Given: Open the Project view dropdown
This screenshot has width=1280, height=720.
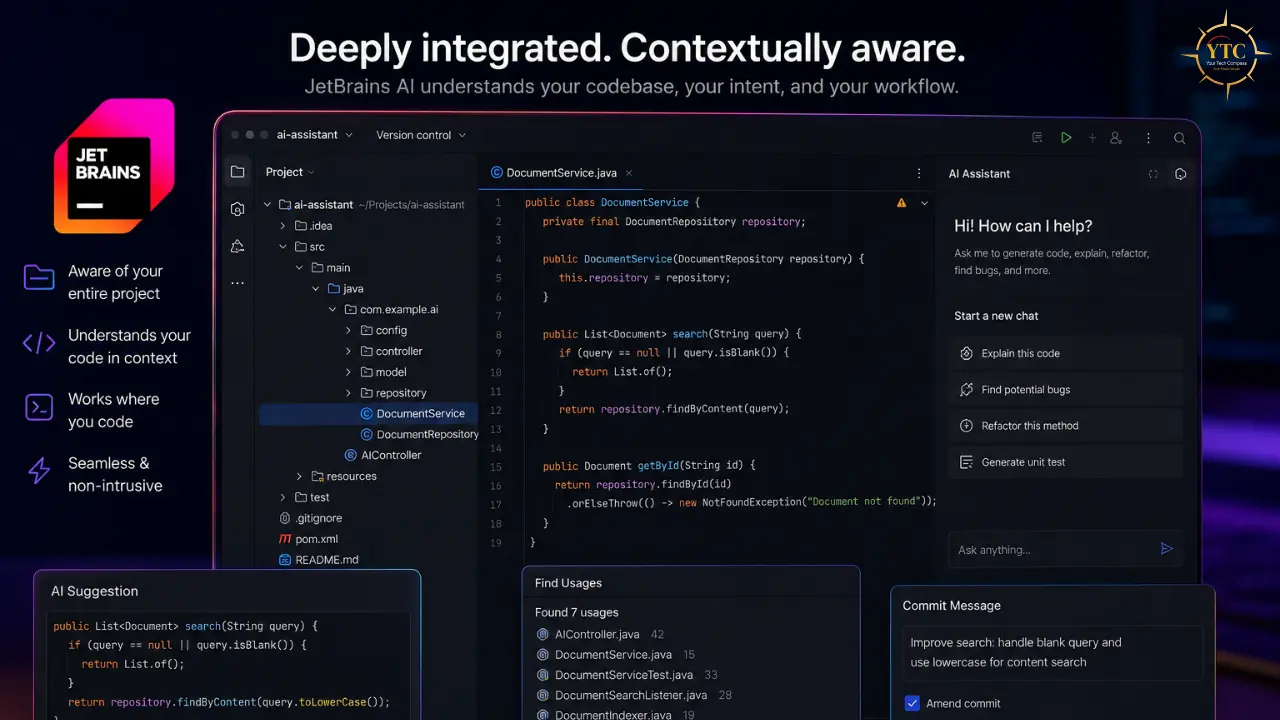Looking at the screenshot, I should pos(290,172).
